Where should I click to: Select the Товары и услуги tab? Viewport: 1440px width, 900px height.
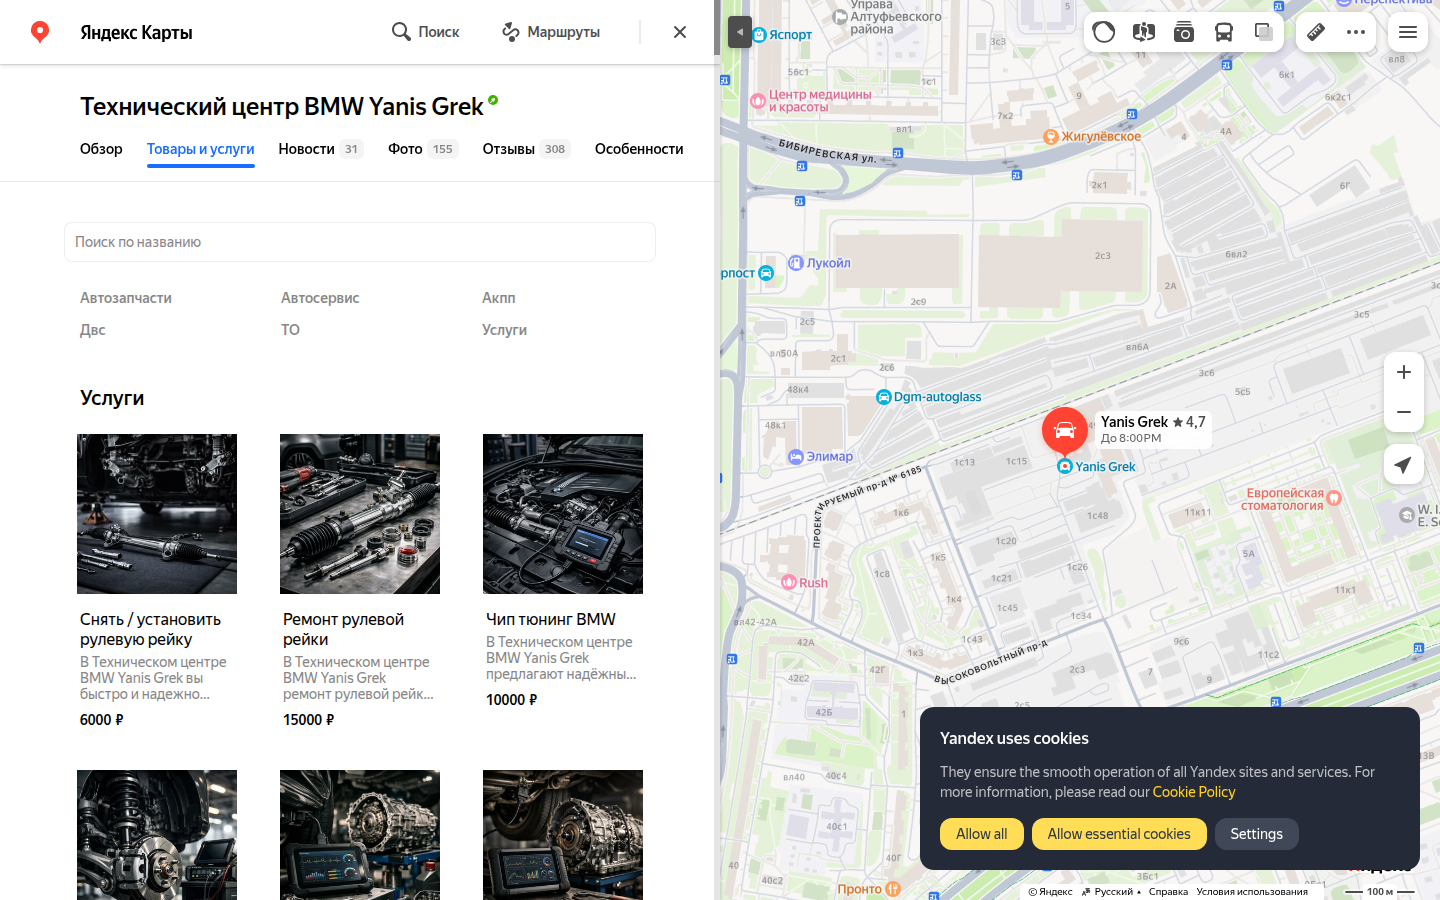coord(201,149)
